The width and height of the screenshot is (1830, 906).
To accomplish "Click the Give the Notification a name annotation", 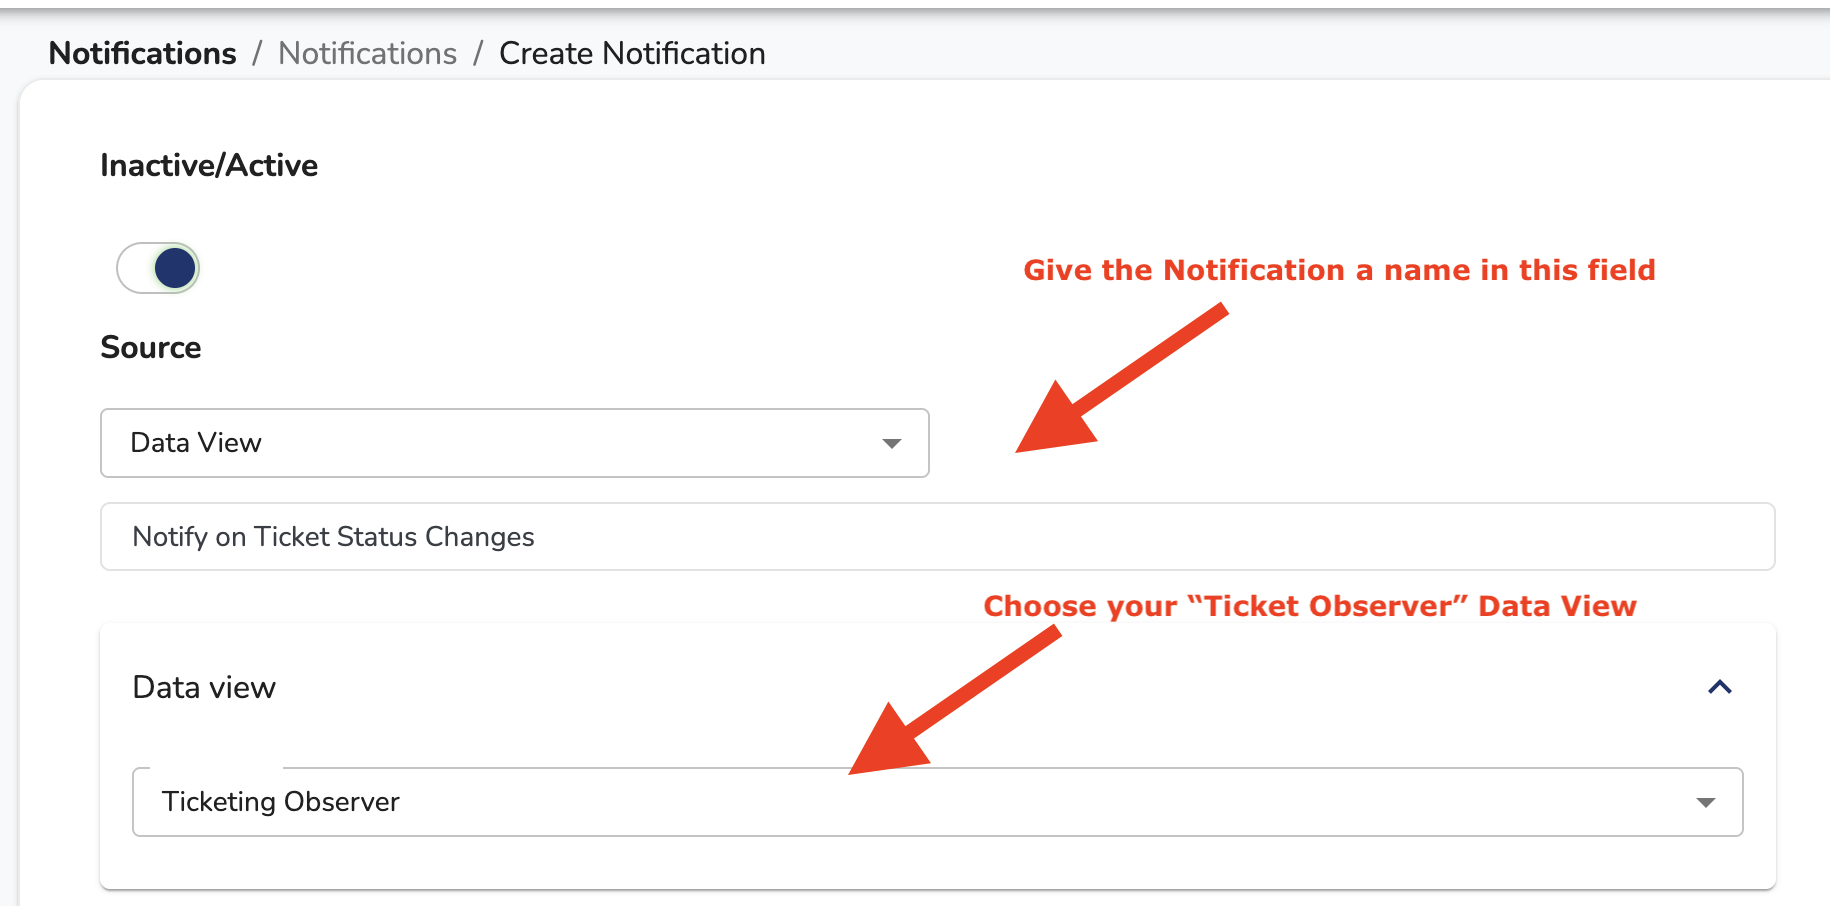I will 1339,270.
